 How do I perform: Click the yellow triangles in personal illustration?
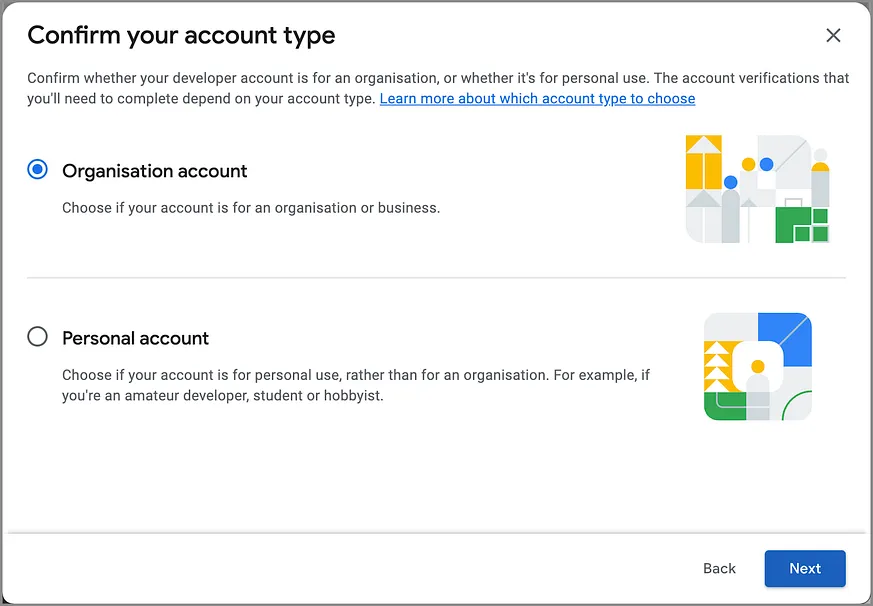716,366
